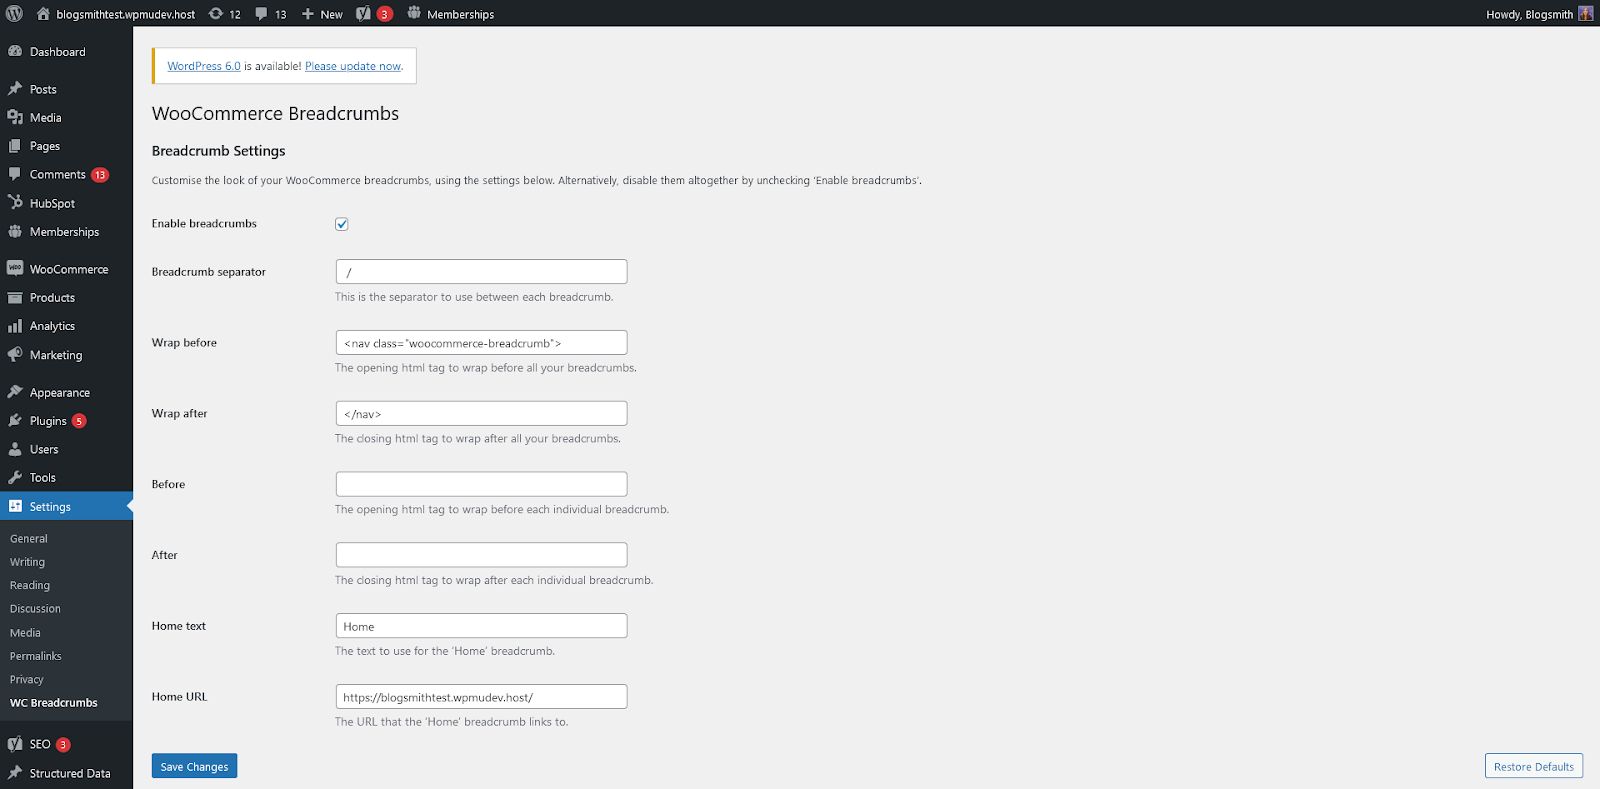Uncheck the Enable breadcrumbs checkbox
Screen dimensions: 1600x789
[x=342, y=224]
